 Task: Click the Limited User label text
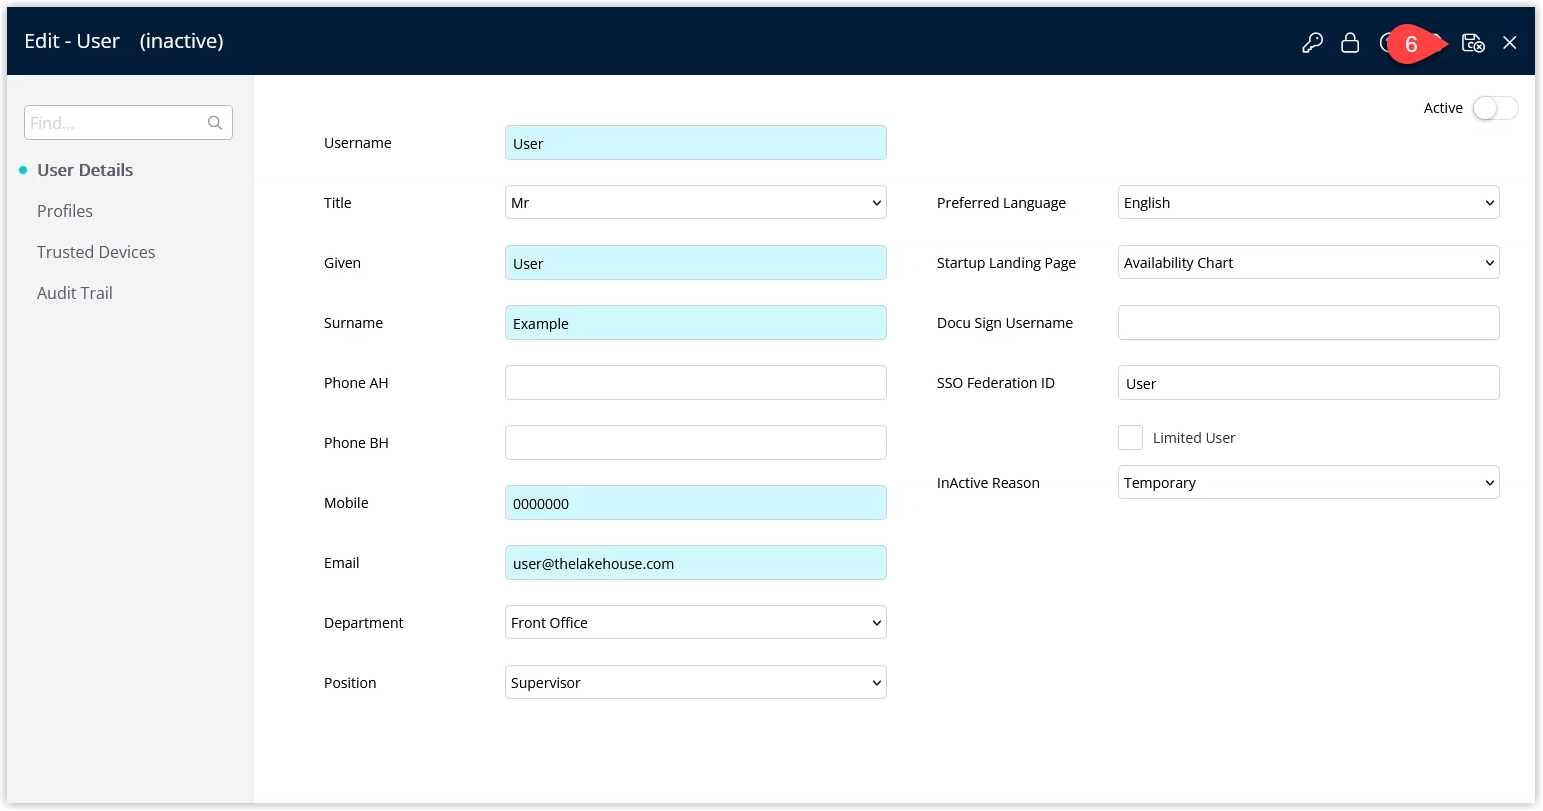coord(1194,438)
